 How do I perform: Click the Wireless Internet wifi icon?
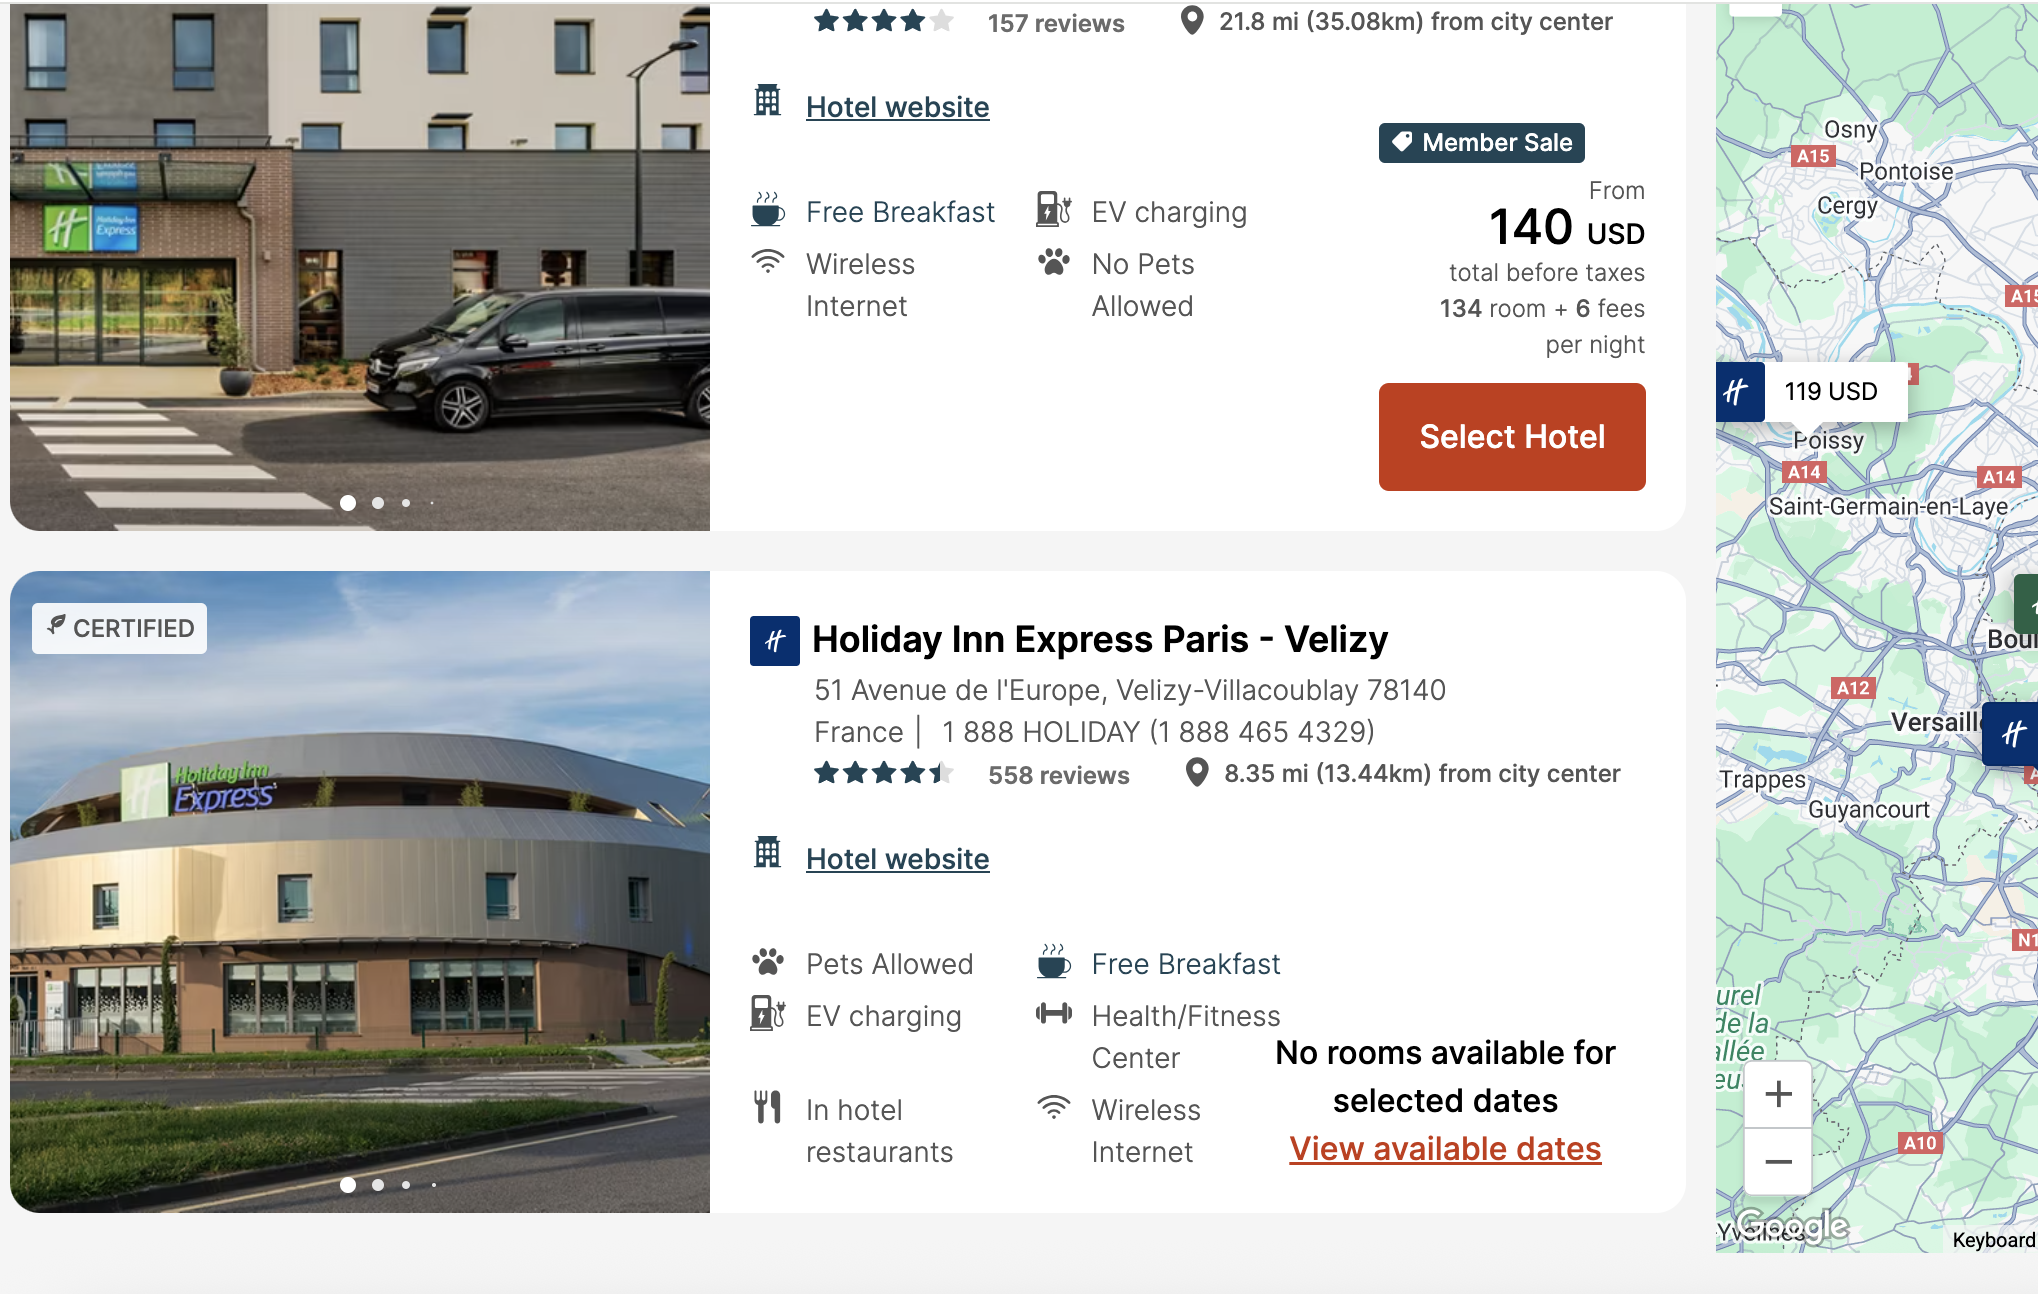[766, 261]
